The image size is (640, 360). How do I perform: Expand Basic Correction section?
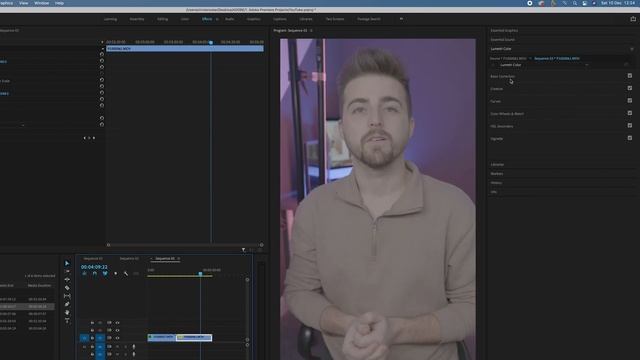[503, 76]
